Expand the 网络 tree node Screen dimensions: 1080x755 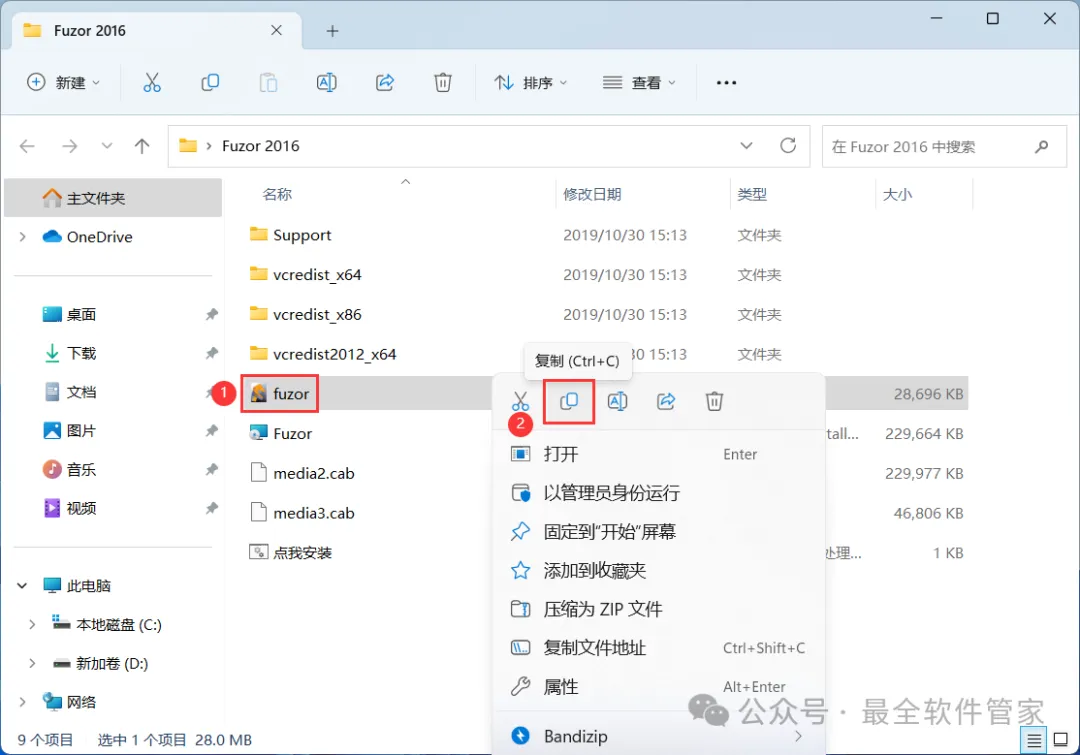pyautogui.click(x=23, y=702)
